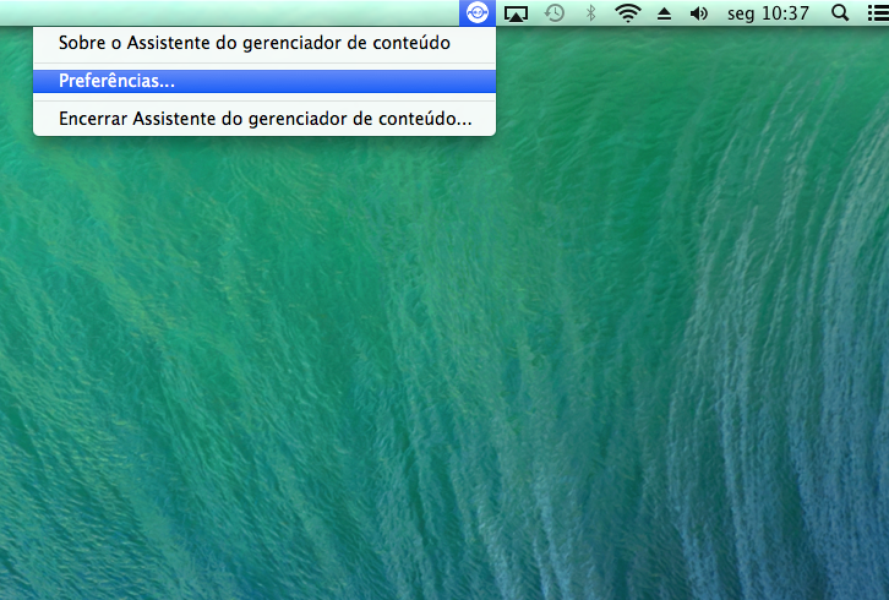This screenshot has width=889, height=600.
Task: Open the volume control icon
Action: 699,13
